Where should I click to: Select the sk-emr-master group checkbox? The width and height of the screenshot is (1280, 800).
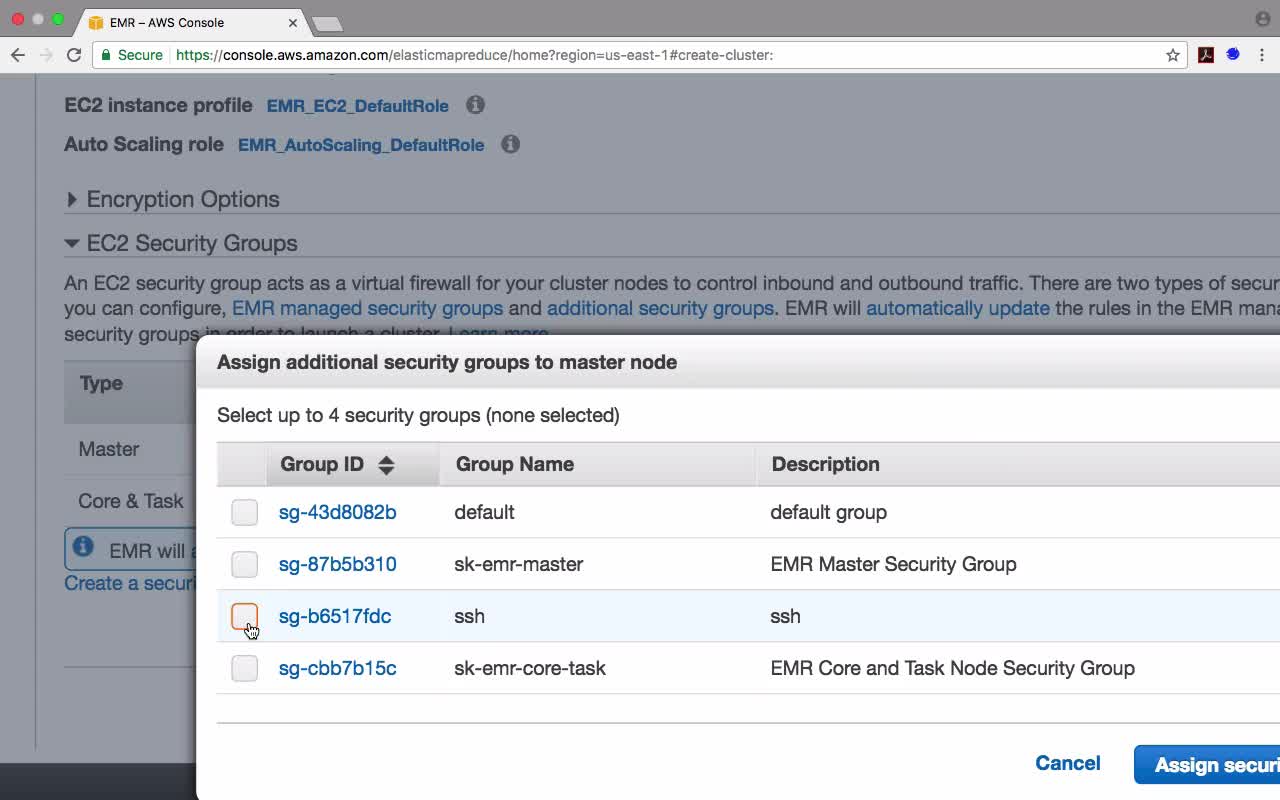coord(244,564)
